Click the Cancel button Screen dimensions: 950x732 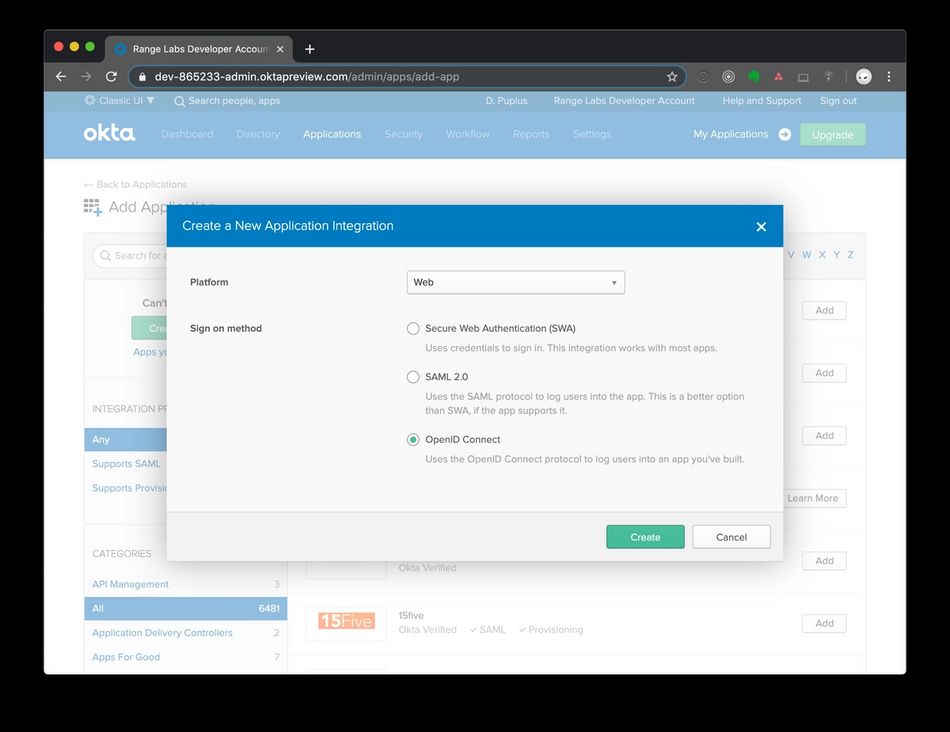(731, 537)
